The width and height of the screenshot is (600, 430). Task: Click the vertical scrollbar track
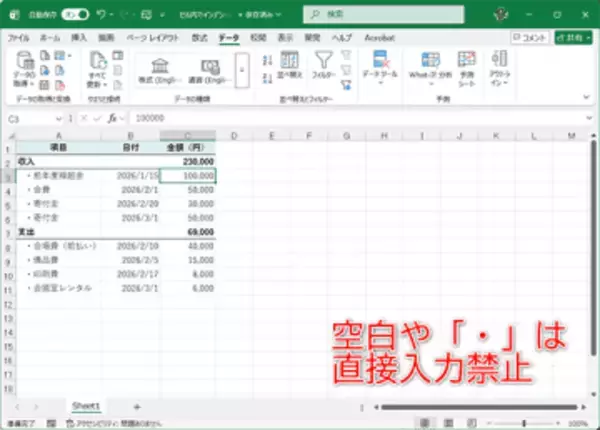pyautogui.click(x=593, y=268)
